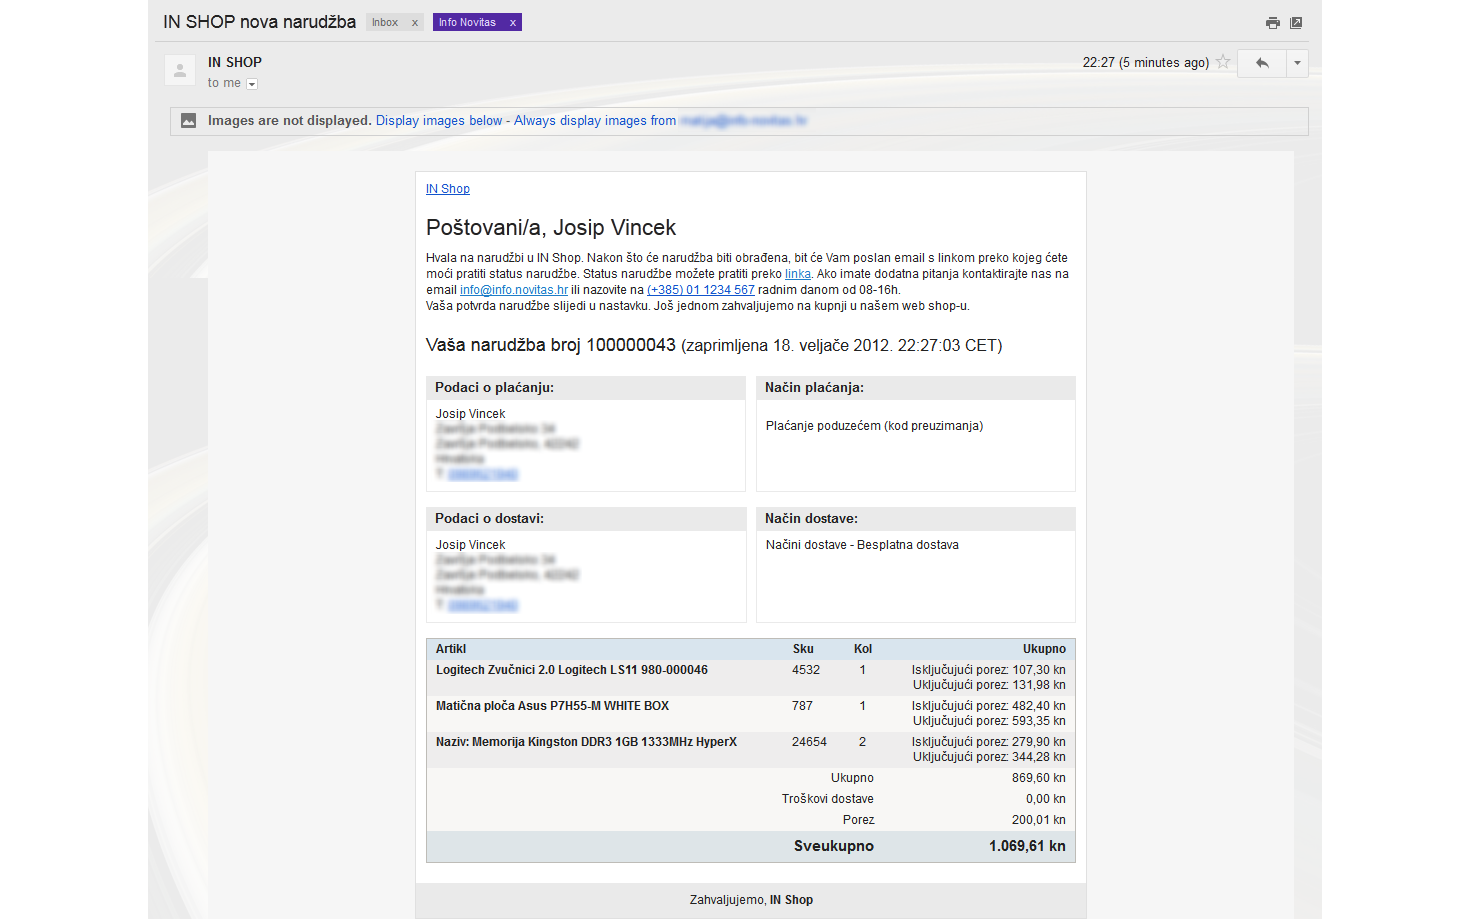This screenshot has height=919, width=1470.
Task: Click Sku value 4532
Action: (x=806, y=670)
